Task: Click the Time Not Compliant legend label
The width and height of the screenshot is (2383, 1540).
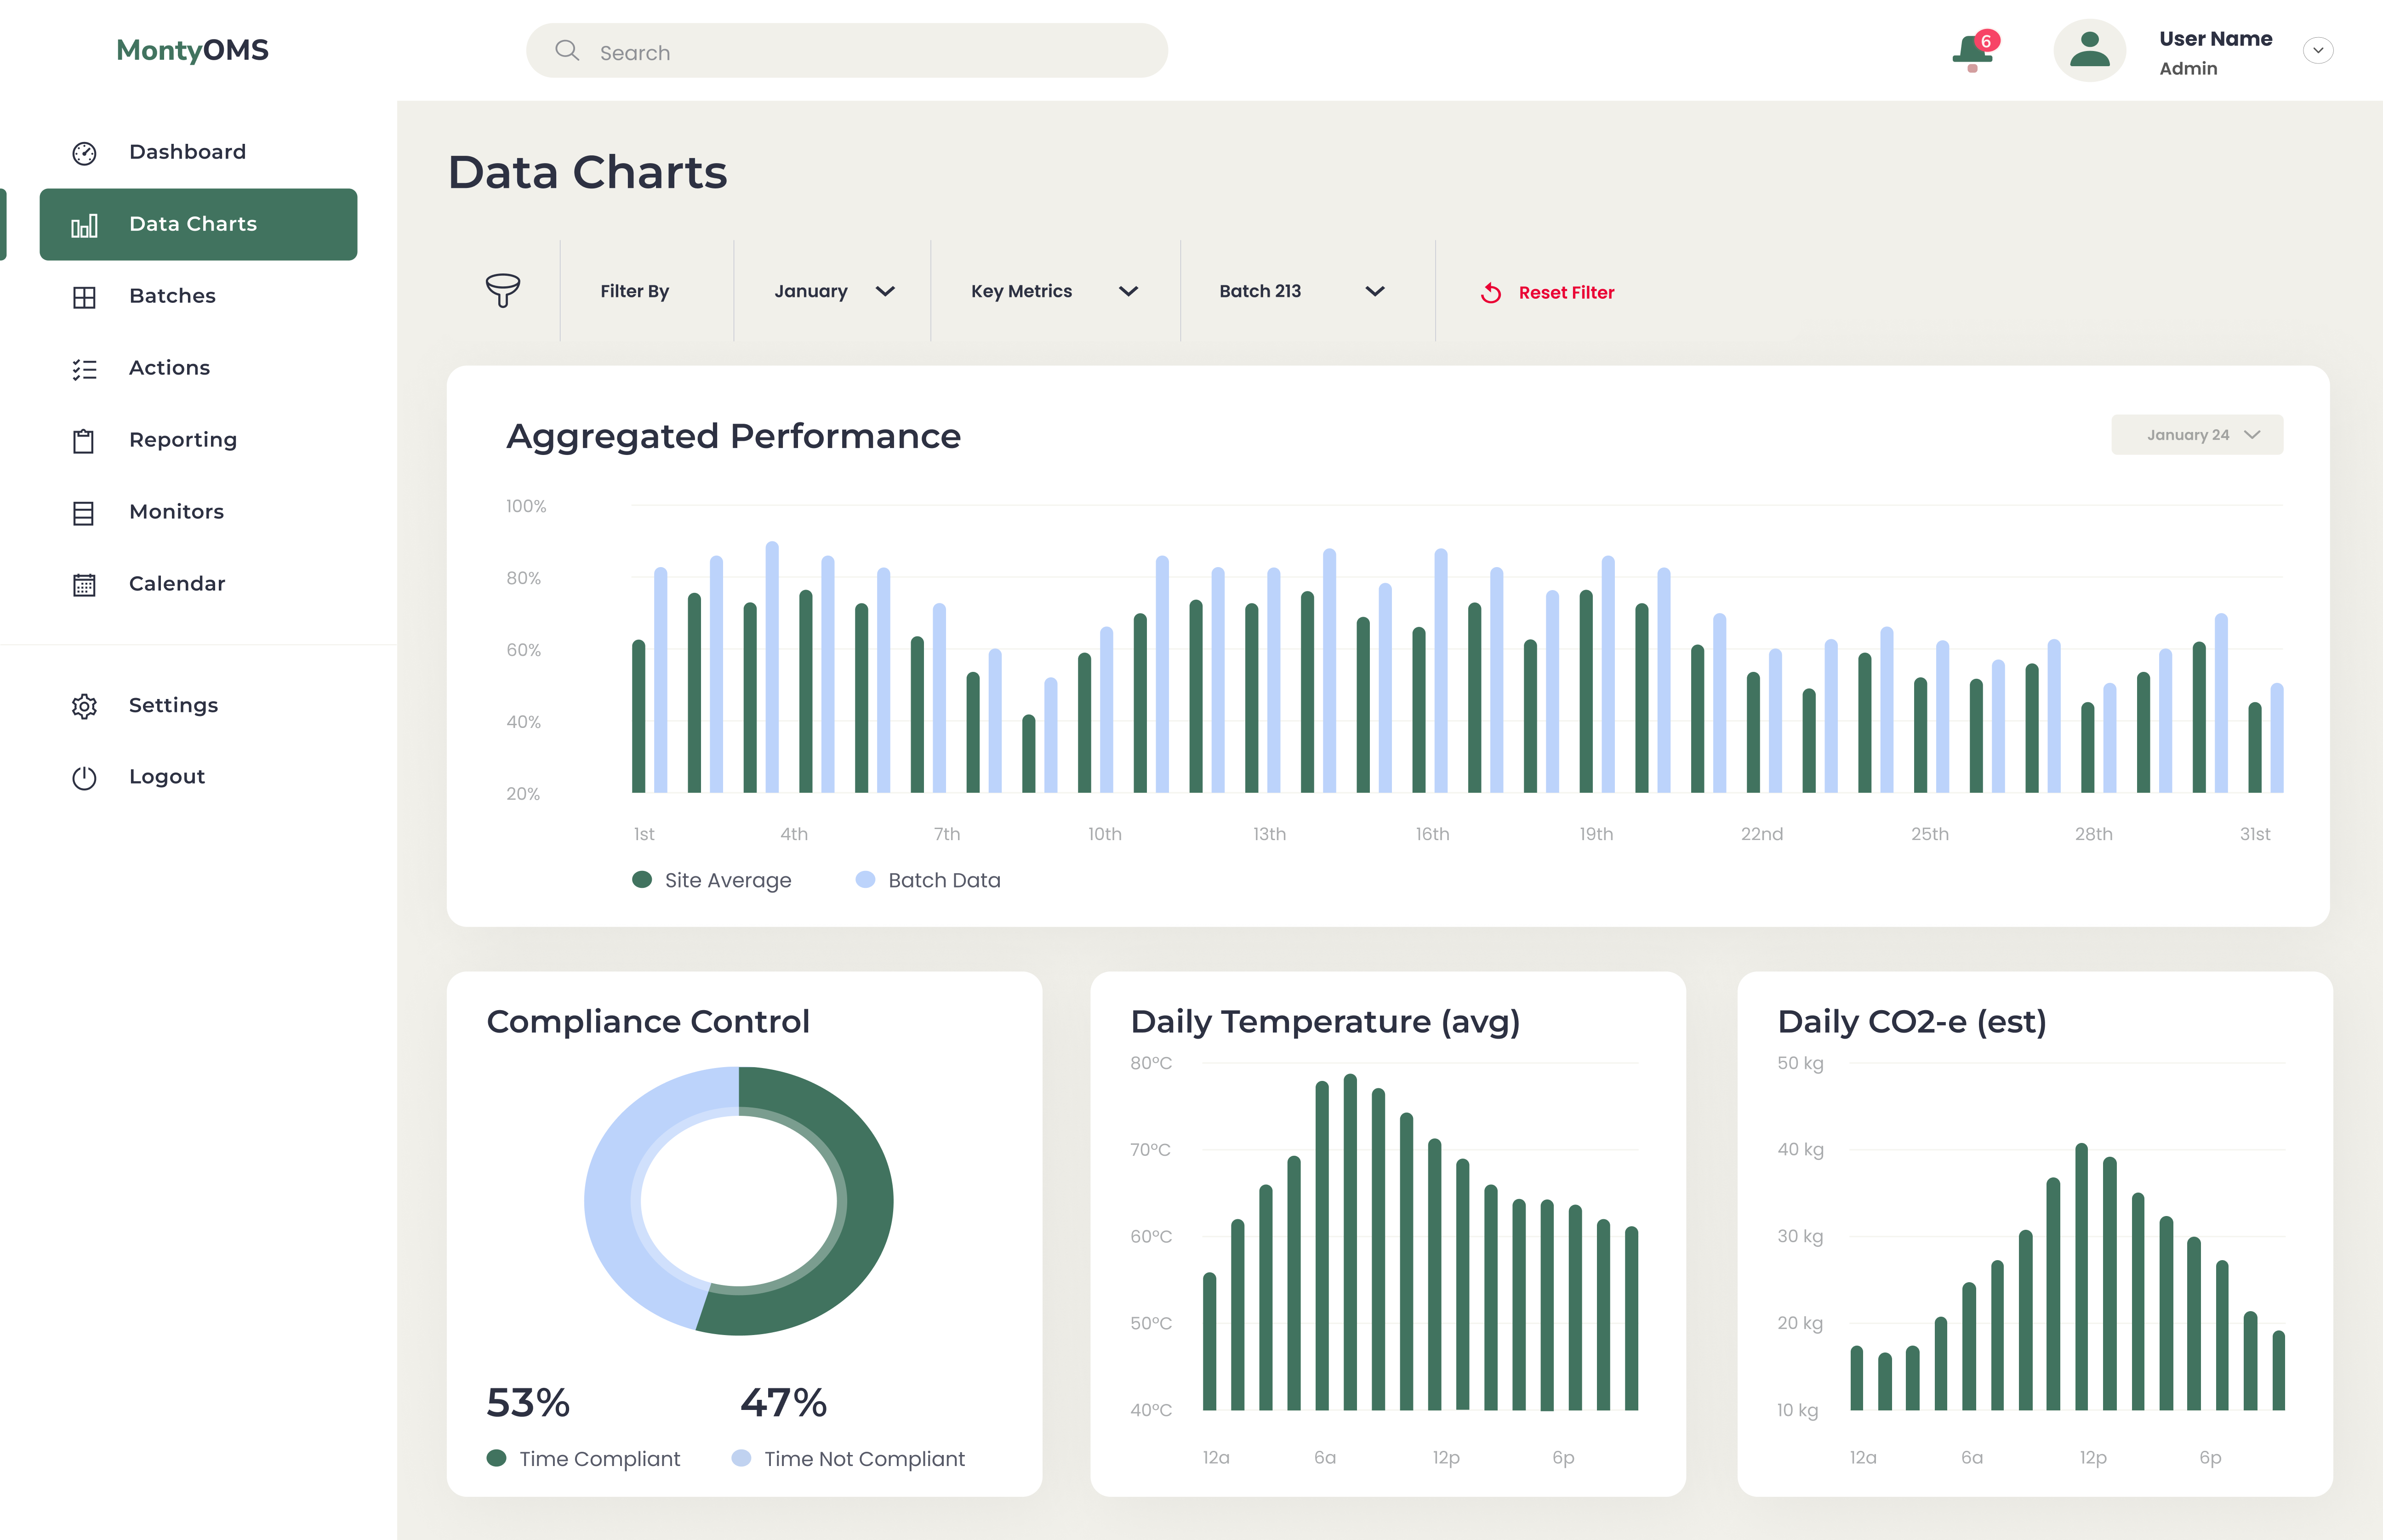Action: (865, 1459)
